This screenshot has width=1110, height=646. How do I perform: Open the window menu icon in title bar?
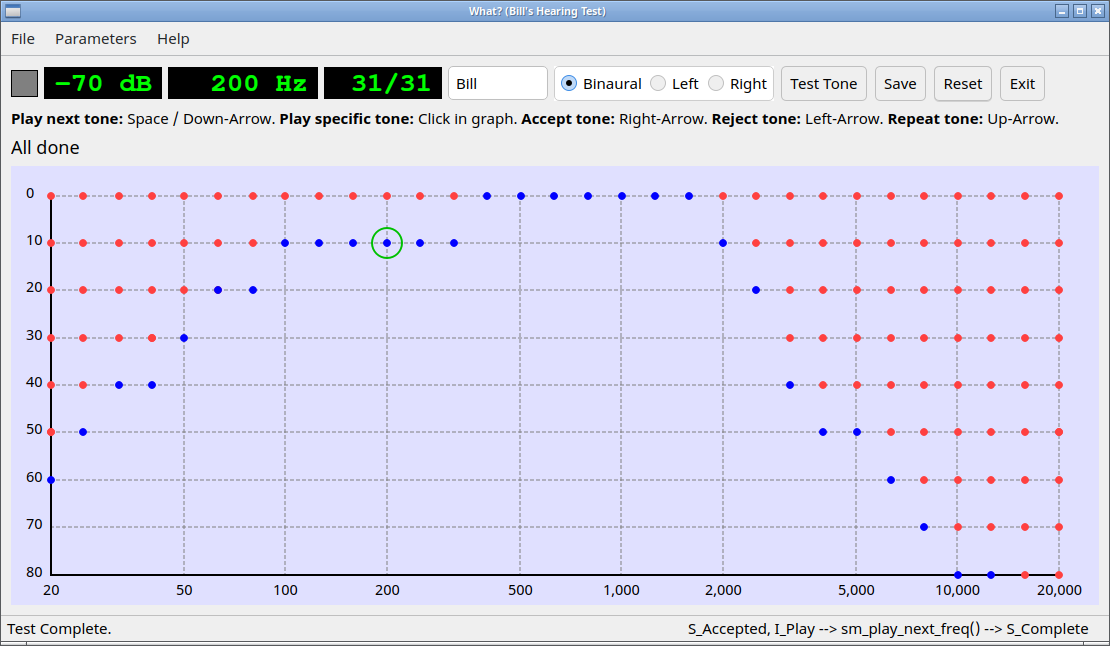[x=13, y=11]
